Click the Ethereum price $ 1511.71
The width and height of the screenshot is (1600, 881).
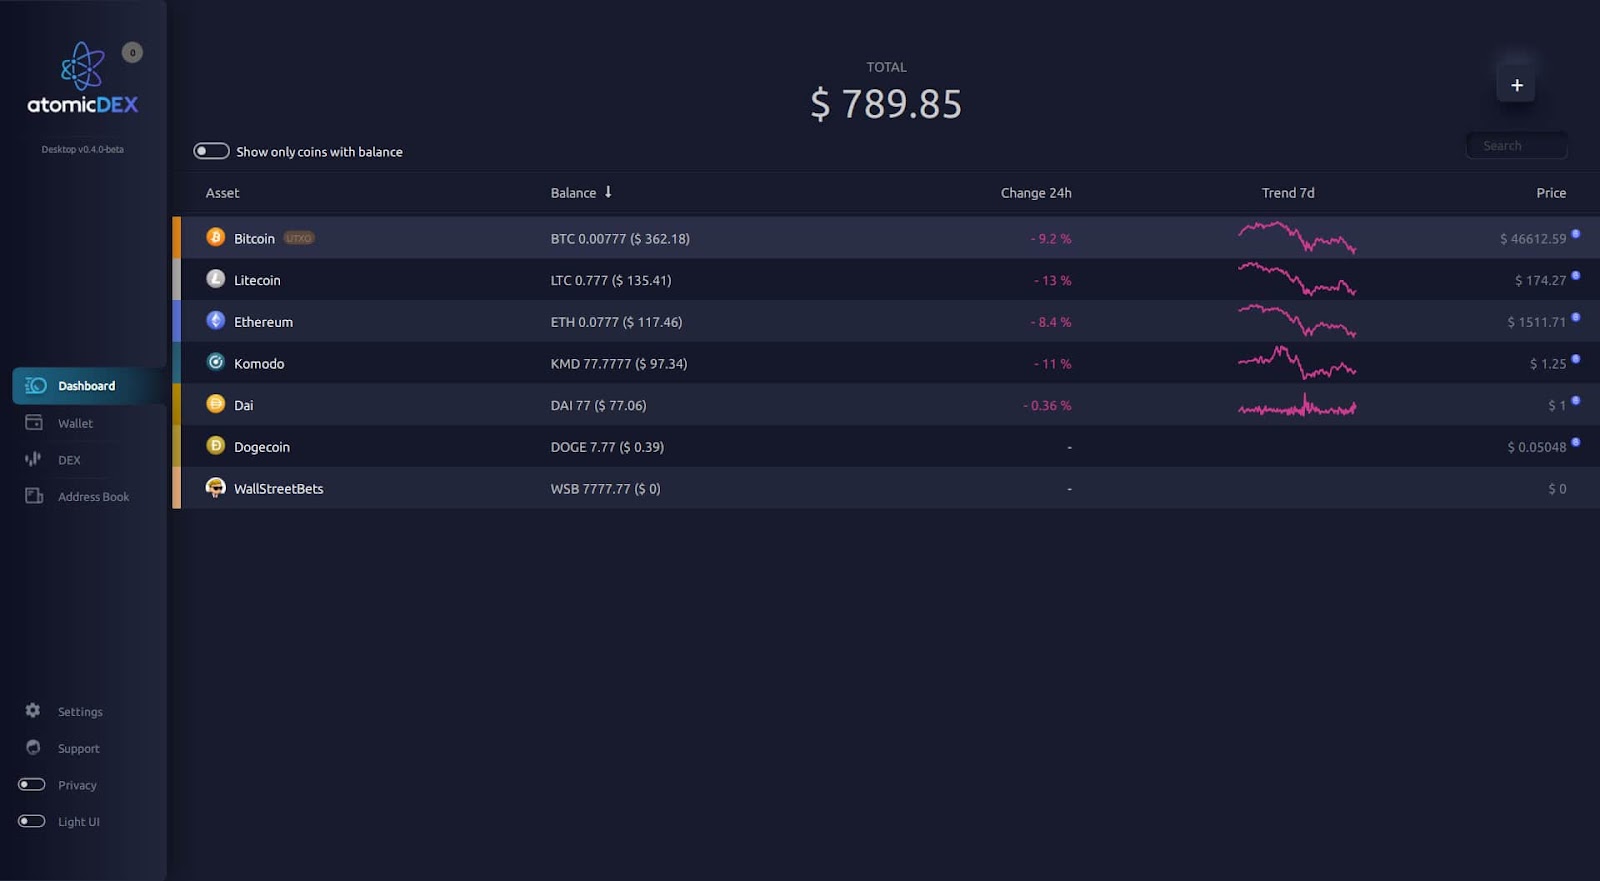coord(1536,322)
